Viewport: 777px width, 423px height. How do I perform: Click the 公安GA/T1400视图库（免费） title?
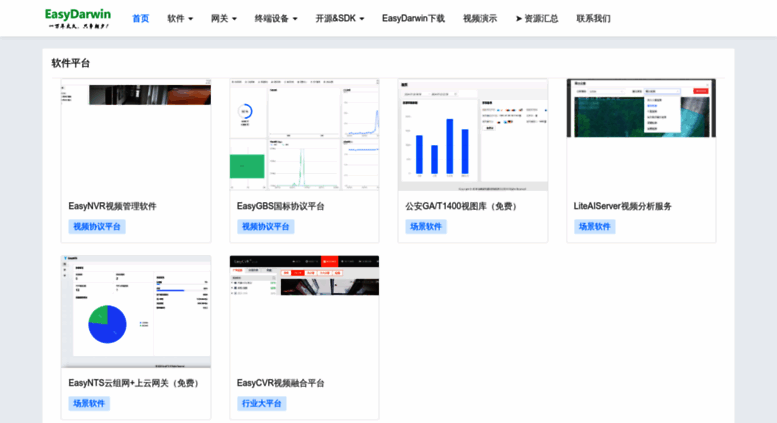coord(463,206)
